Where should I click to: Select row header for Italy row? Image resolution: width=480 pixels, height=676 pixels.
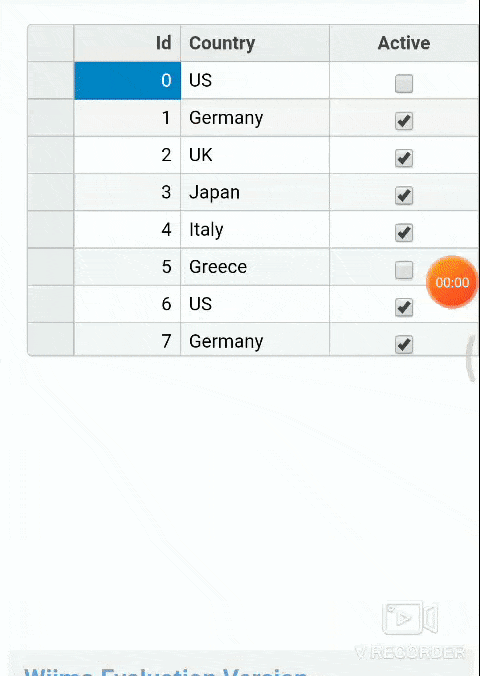point(51,229)
